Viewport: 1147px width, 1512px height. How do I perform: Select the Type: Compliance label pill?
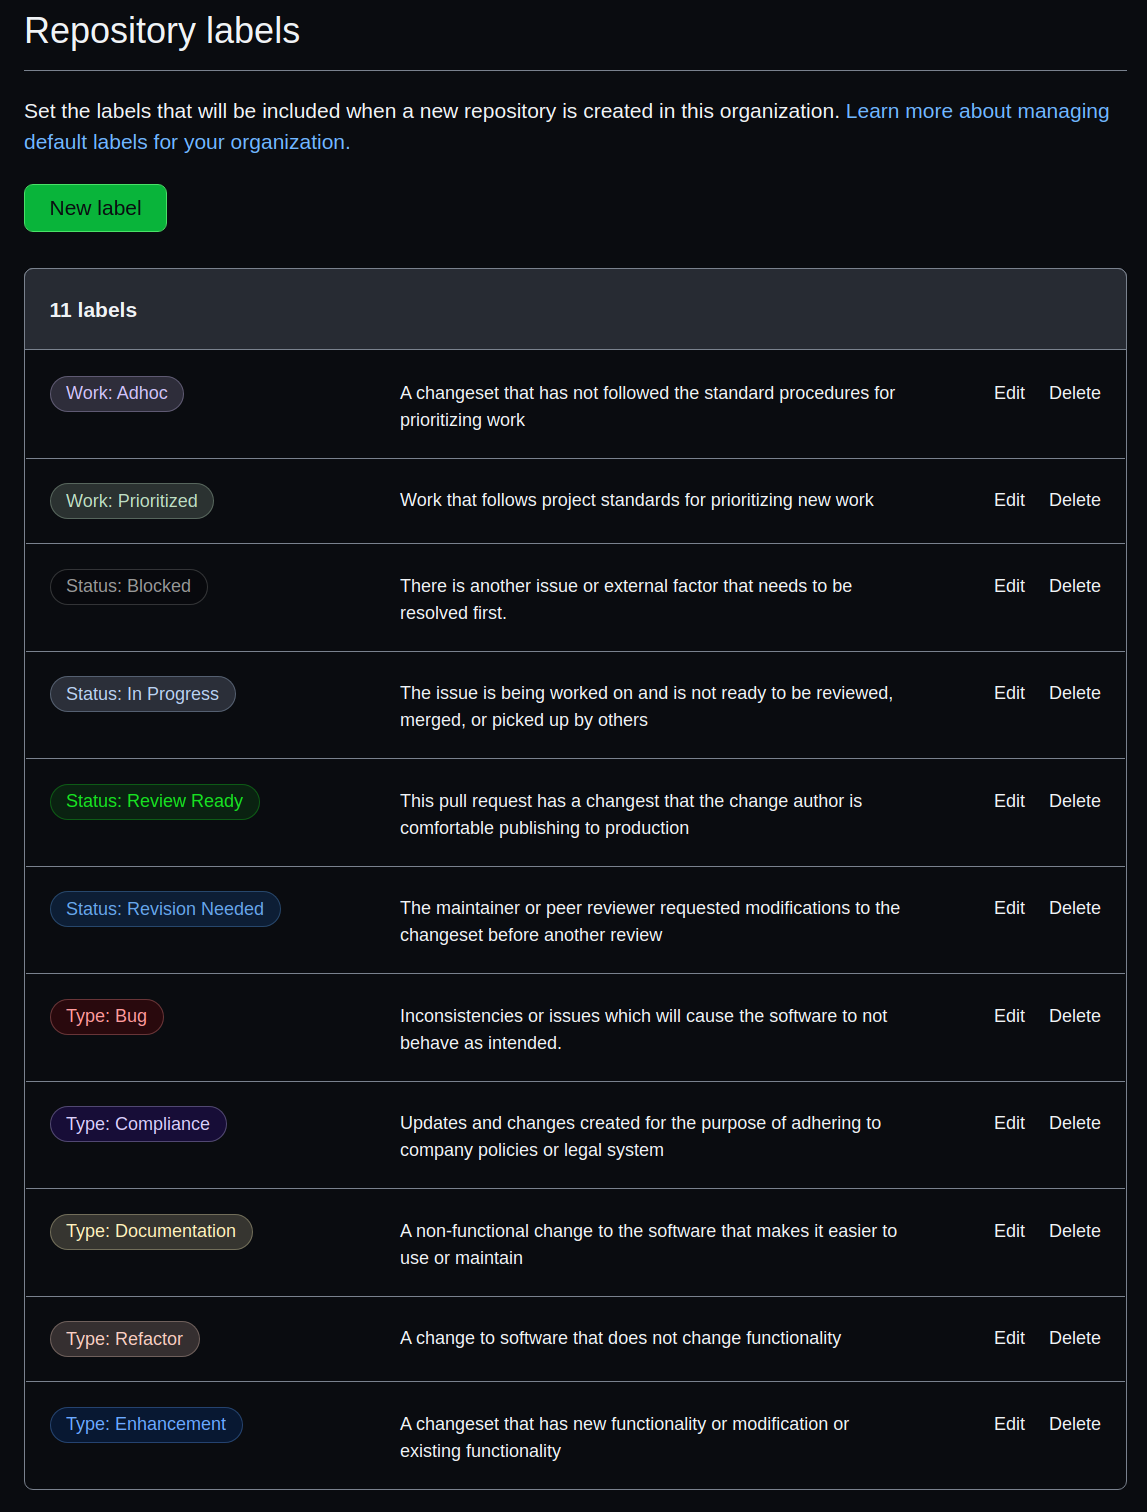(138, 1124)
